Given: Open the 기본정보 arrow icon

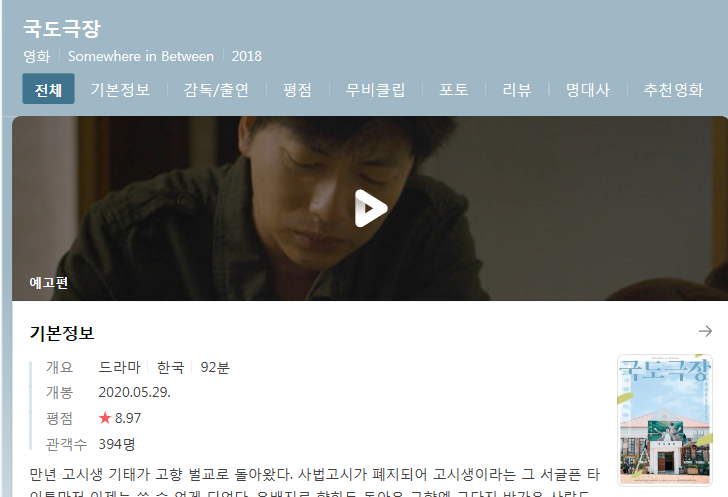Looking at the screenshot, I should tap(705, 331).
